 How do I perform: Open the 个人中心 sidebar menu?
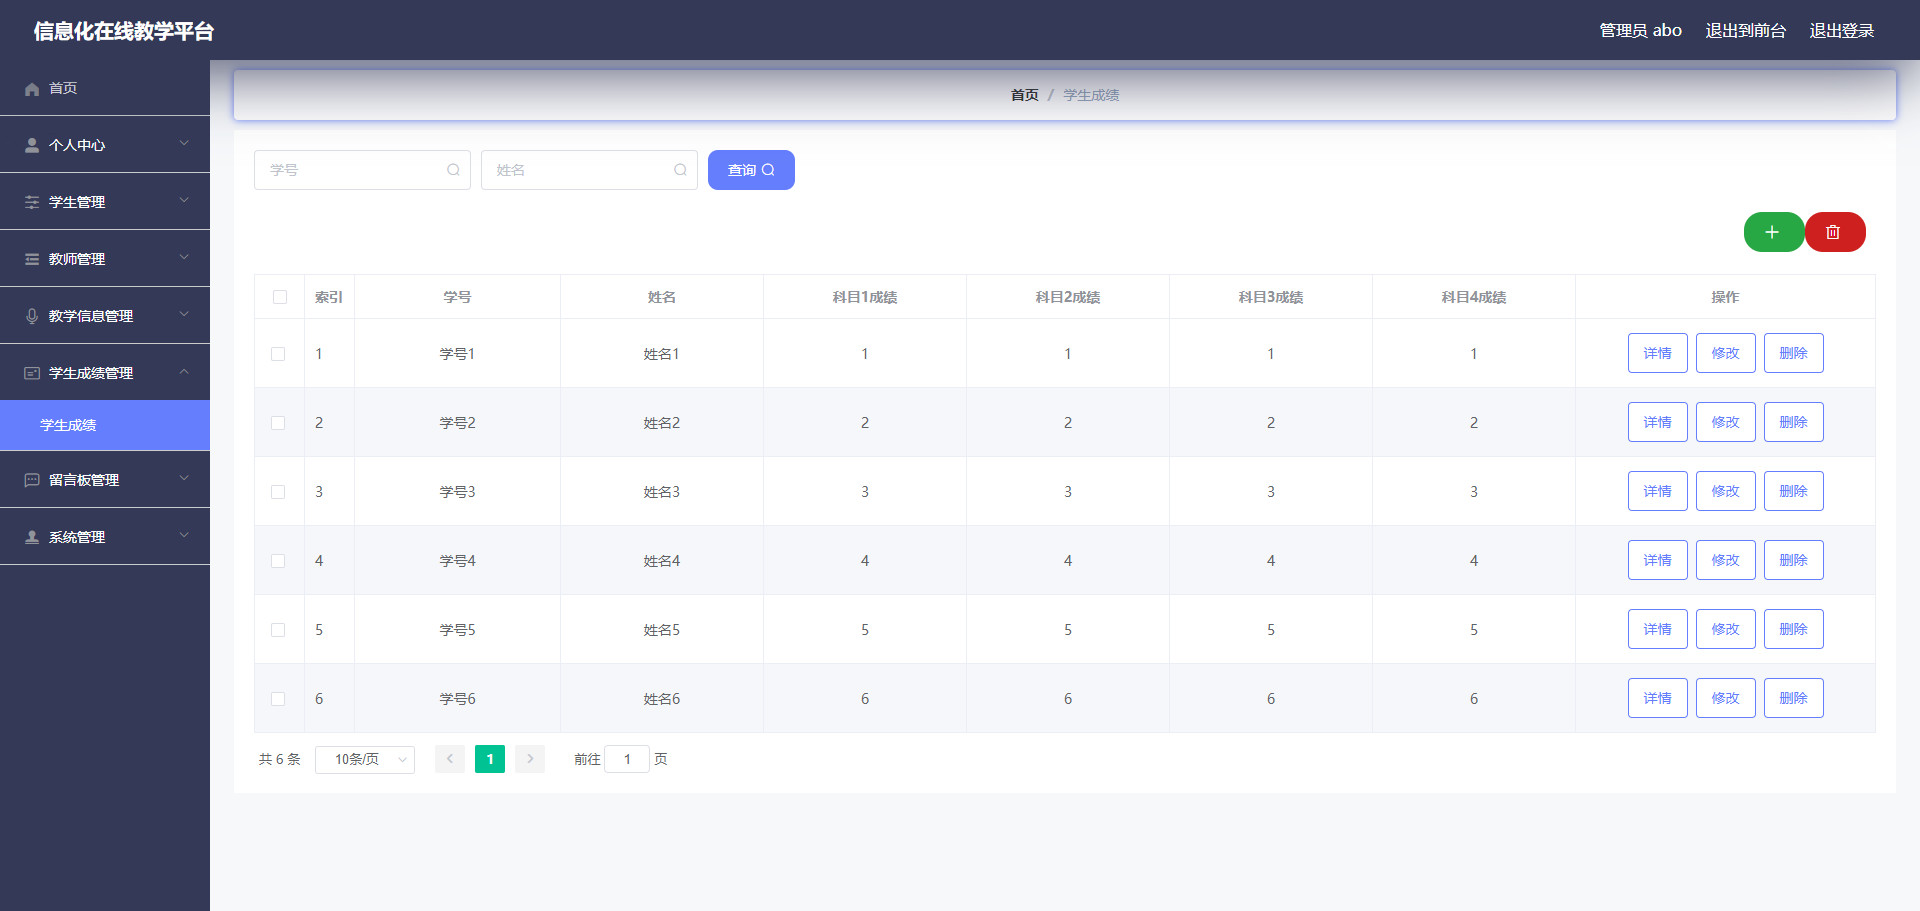105,145
